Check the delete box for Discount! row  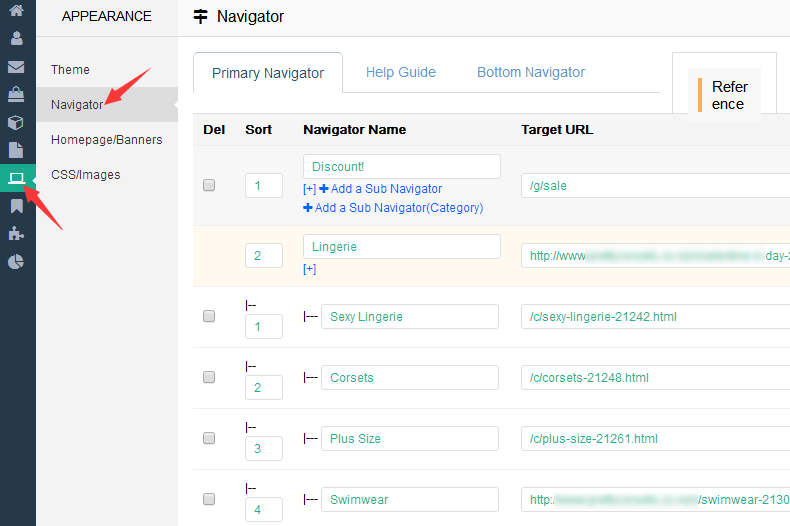[x=209, y=185]
